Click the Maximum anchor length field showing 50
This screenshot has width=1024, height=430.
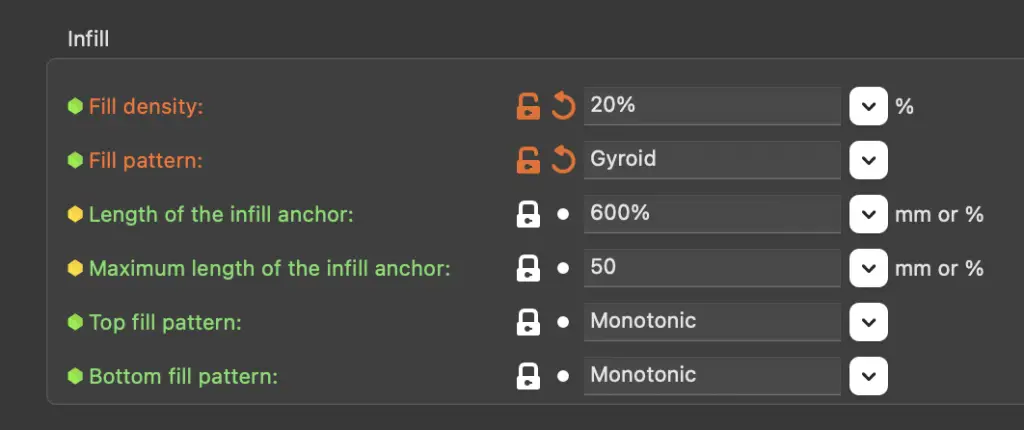click(712, 268)
